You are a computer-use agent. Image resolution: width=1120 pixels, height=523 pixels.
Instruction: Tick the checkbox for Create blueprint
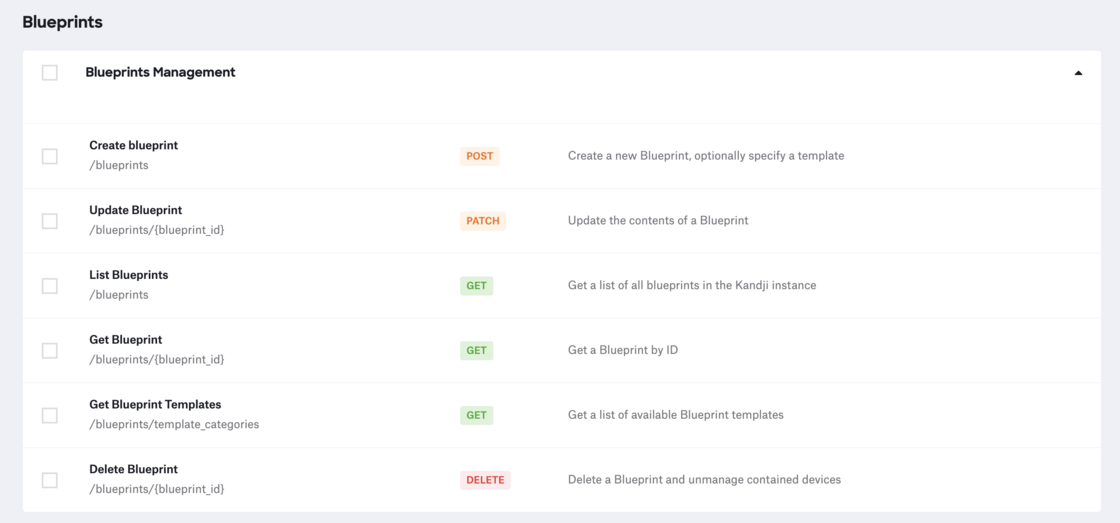tap(50, 156)
